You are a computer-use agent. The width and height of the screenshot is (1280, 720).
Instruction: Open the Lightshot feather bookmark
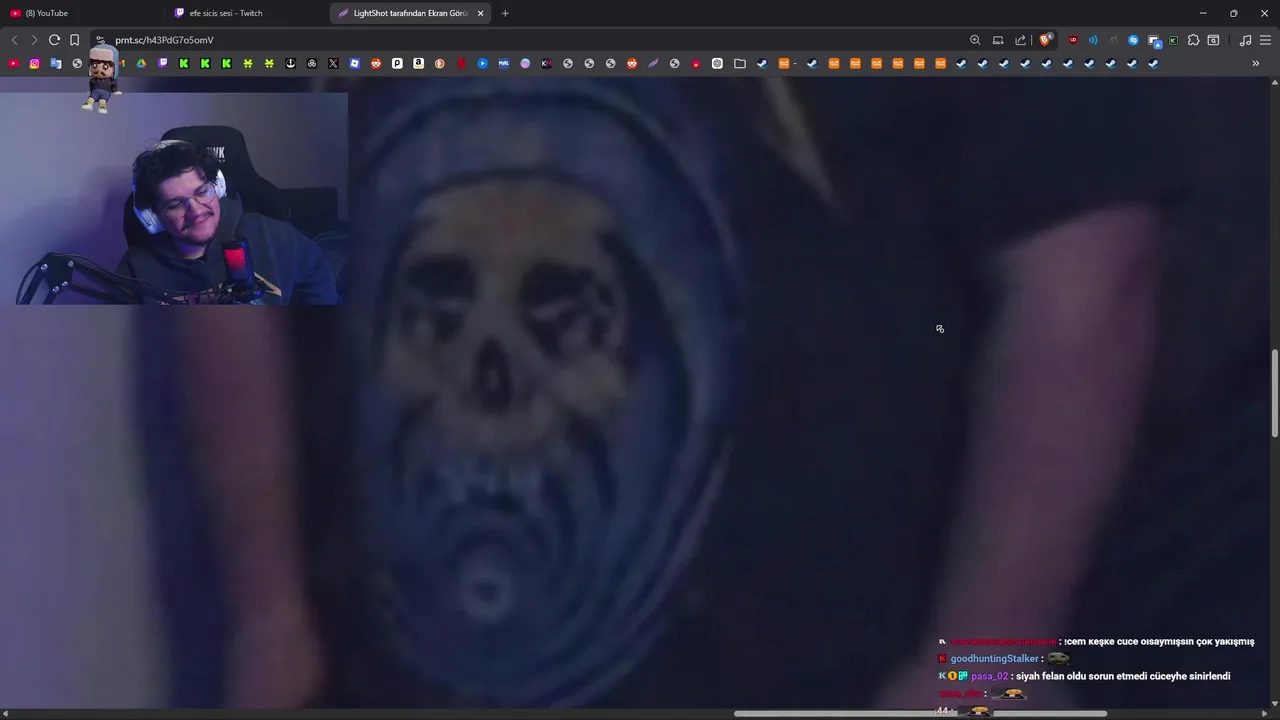coord(653,63)
